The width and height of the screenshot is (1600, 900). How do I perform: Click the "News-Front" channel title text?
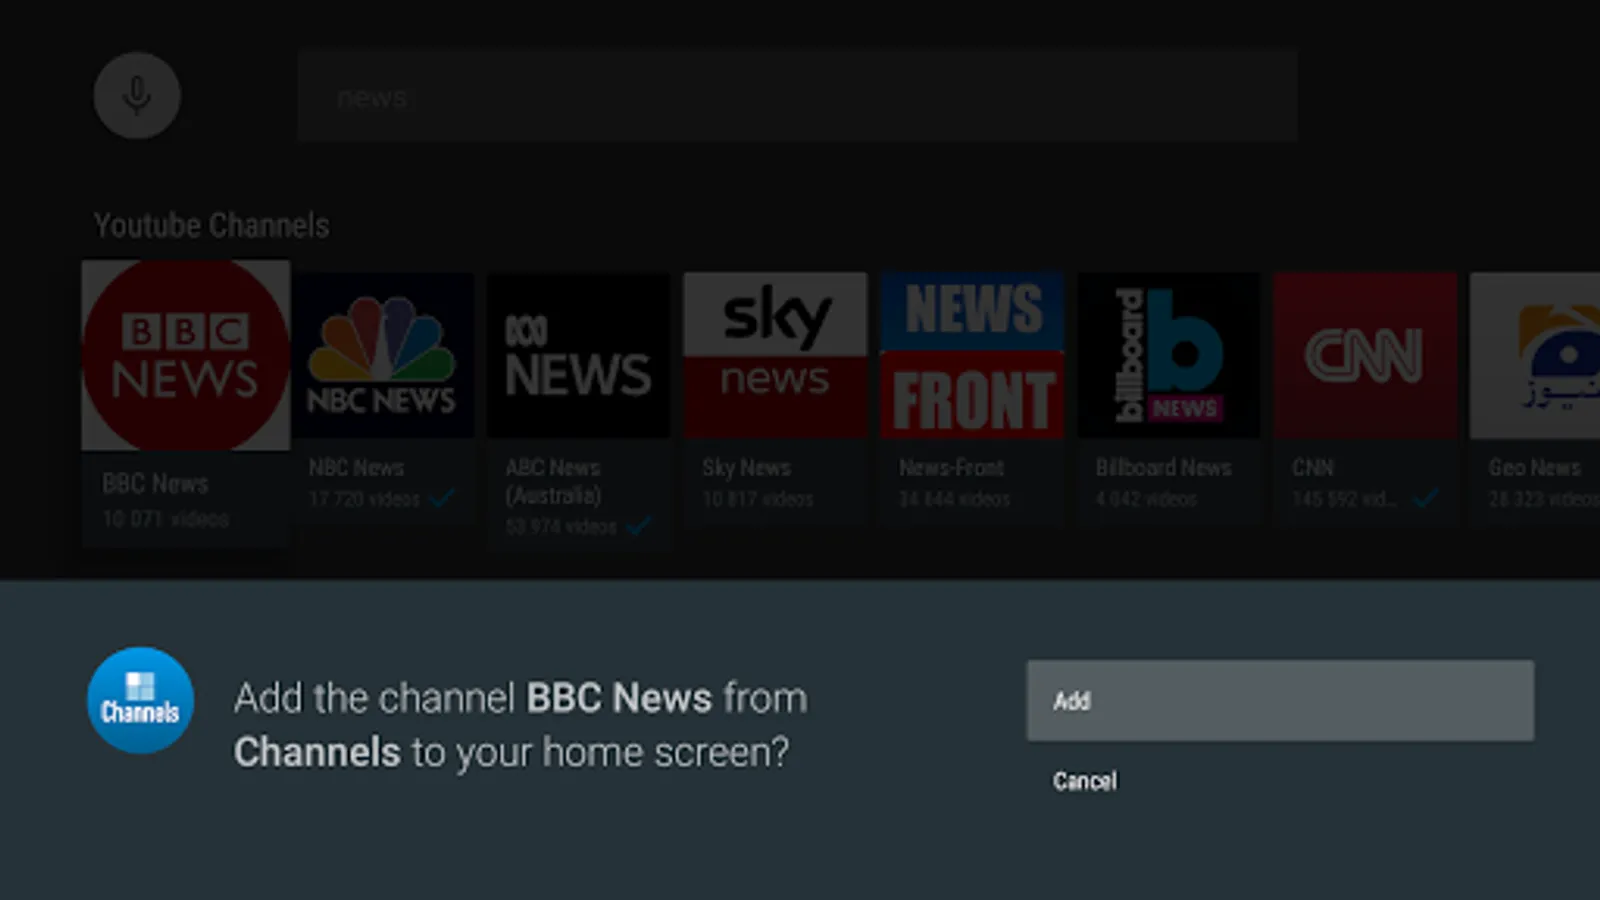pyautogui.click(x=951, y=467)
